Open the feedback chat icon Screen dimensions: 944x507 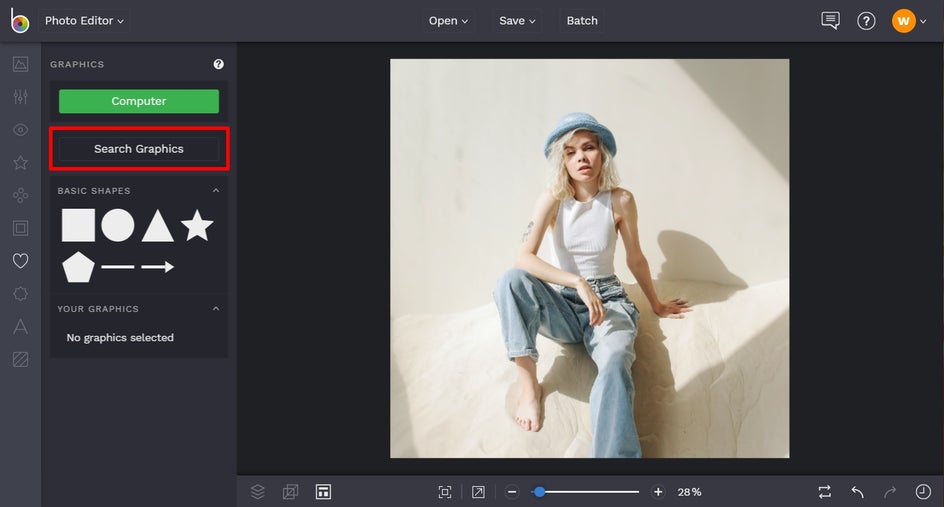click(830, 21)
